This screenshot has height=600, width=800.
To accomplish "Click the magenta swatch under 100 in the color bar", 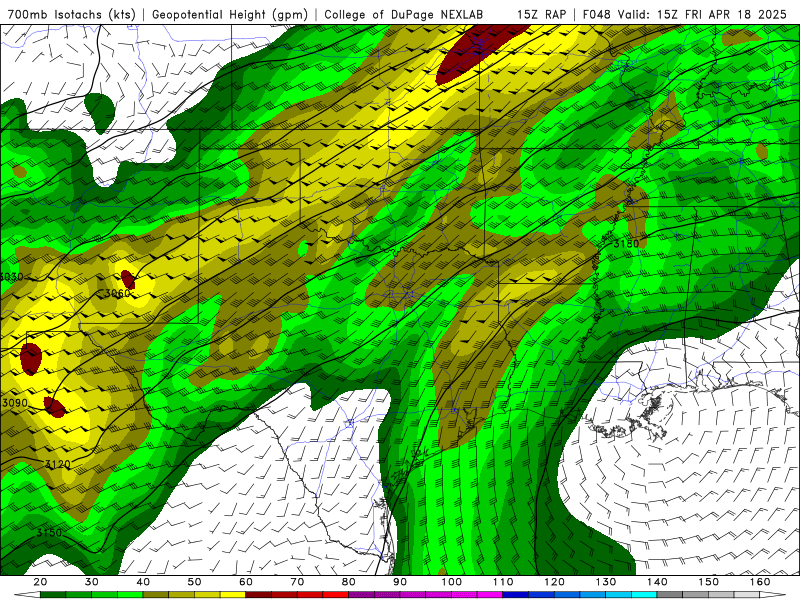I will [464, 595].
